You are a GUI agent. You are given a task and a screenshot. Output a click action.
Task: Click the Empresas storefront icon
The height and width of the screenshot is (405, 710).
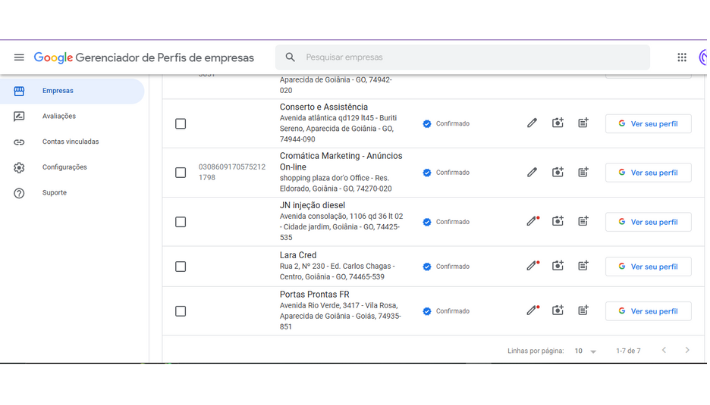[x=19, y=91]
